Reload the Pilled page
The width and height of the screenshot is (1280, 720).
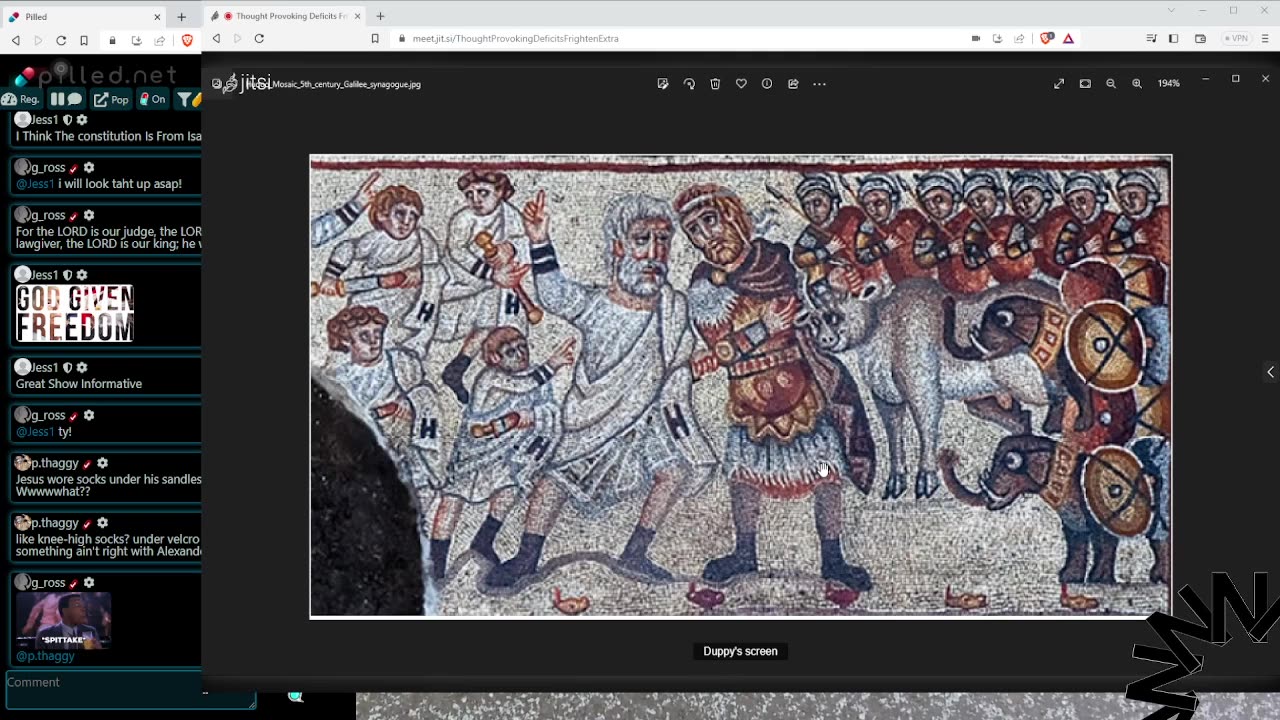(61, 41)
